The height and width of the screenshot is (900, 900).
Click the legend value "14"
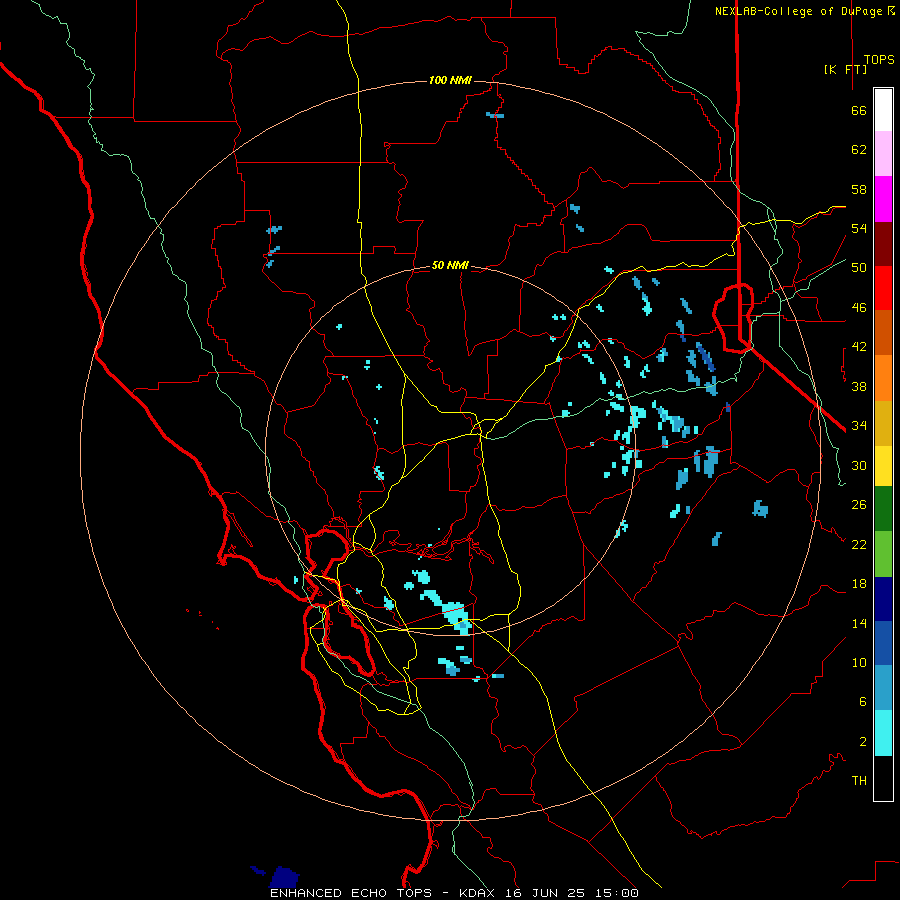click(859, 623)
